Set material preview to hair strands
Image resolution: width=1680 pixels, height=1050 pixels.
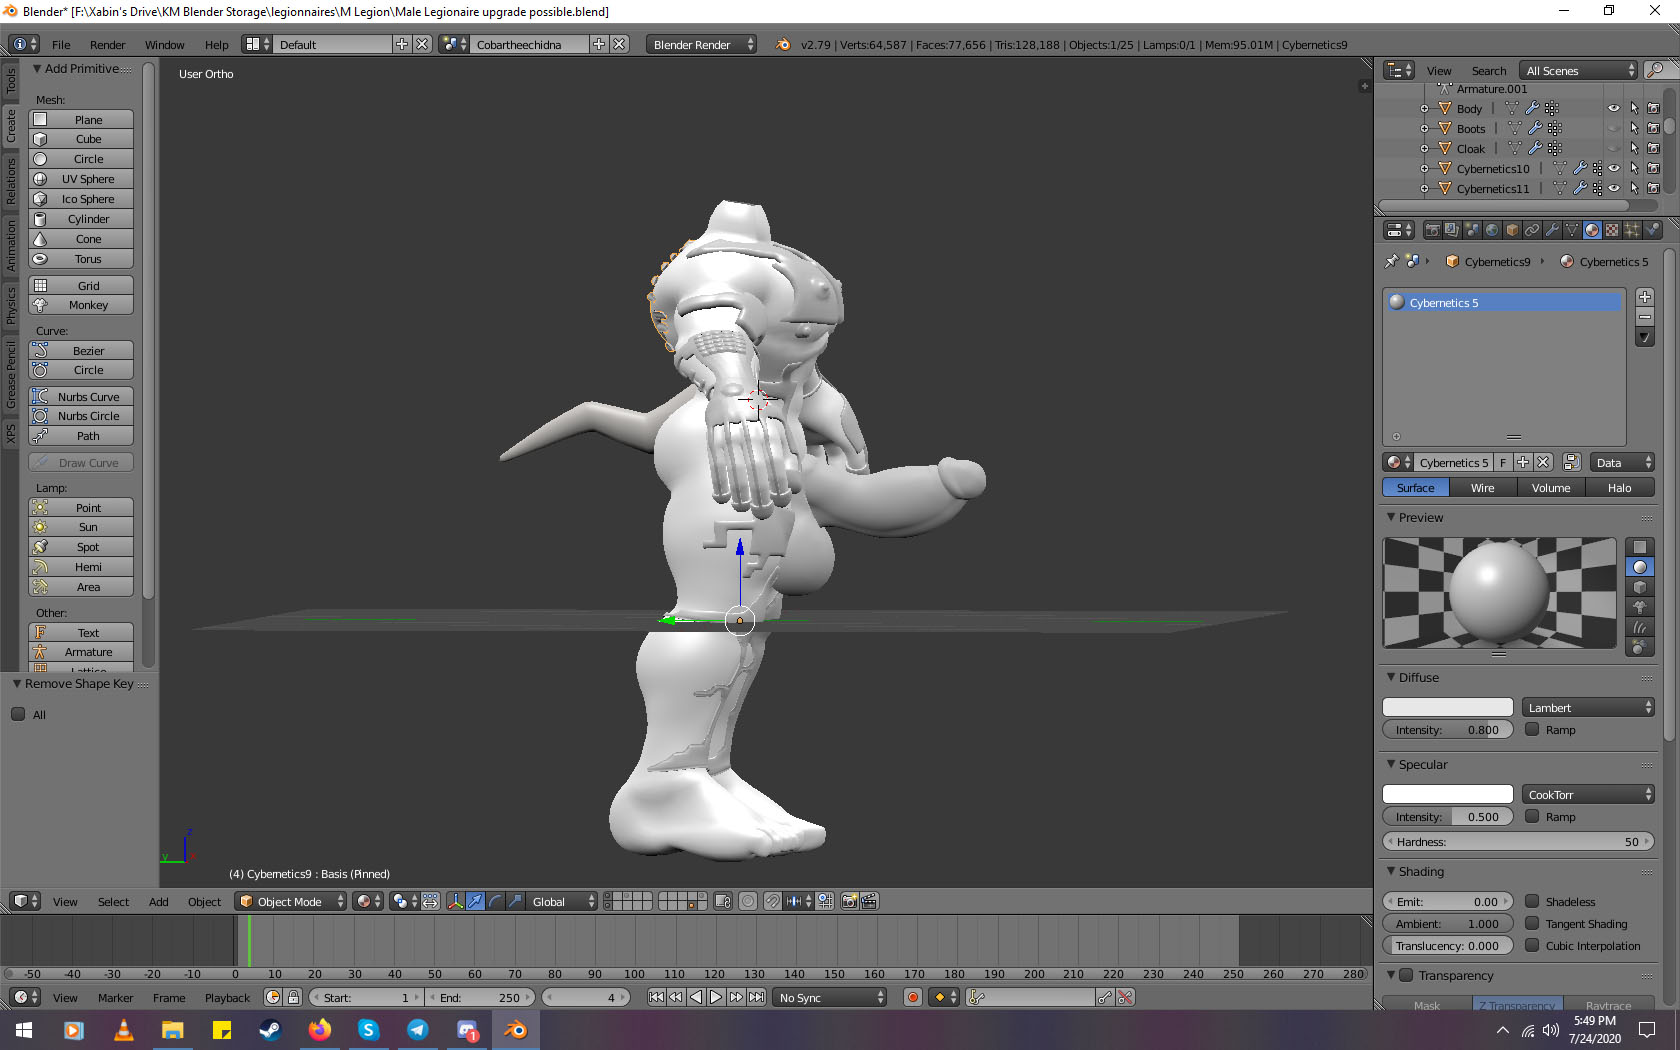[1640, 627]
